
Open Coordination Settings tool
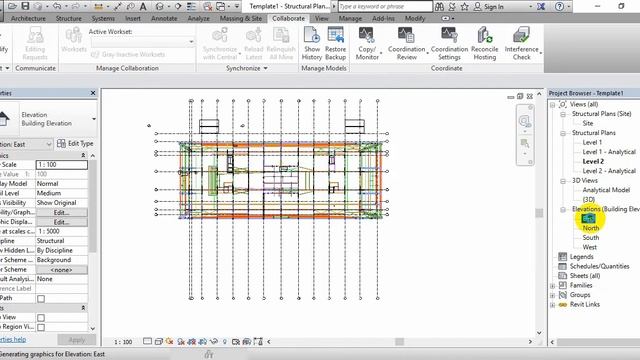tap(449, 43)
